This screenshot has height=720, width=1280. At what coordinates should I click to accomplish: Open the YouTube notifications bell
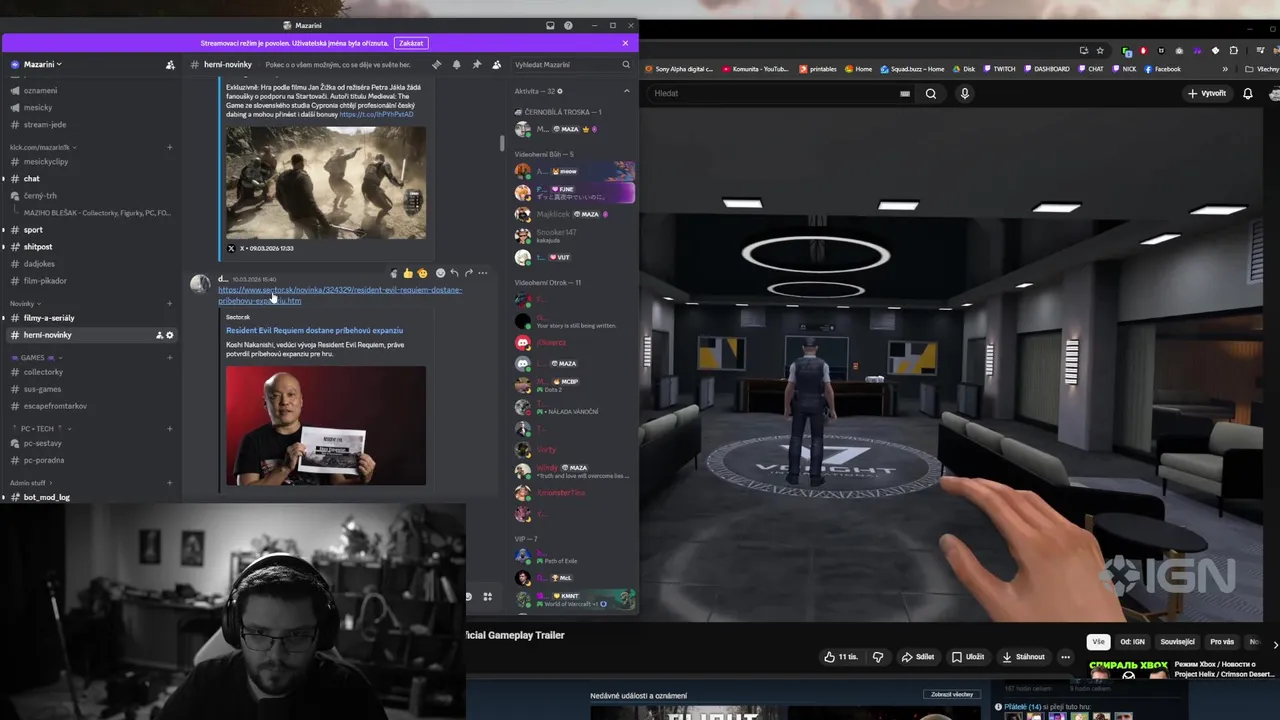(x=1248, y=93)
